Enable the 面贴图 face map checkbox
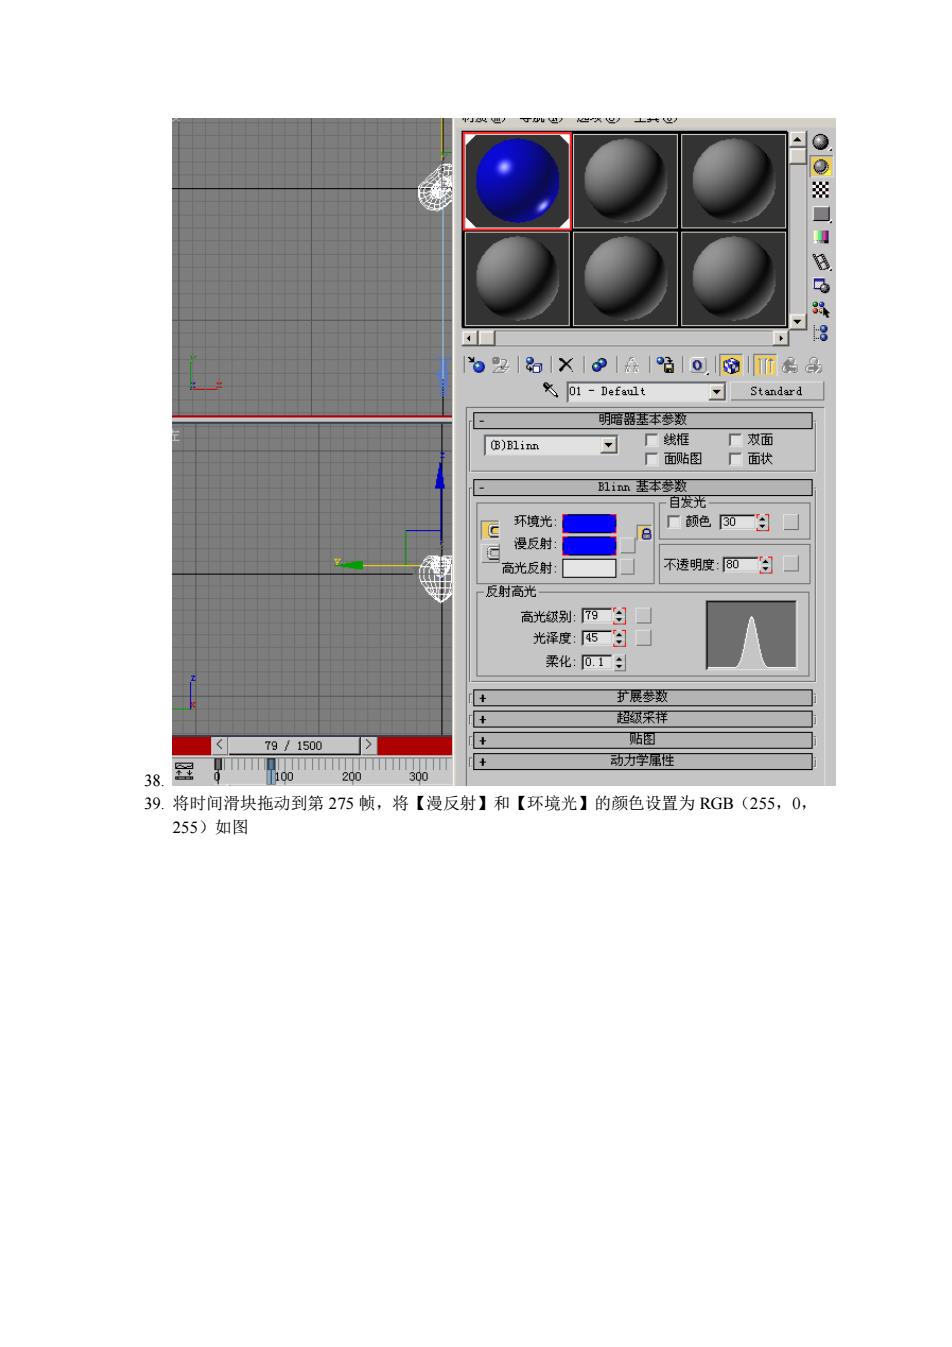 click(652, 459)
